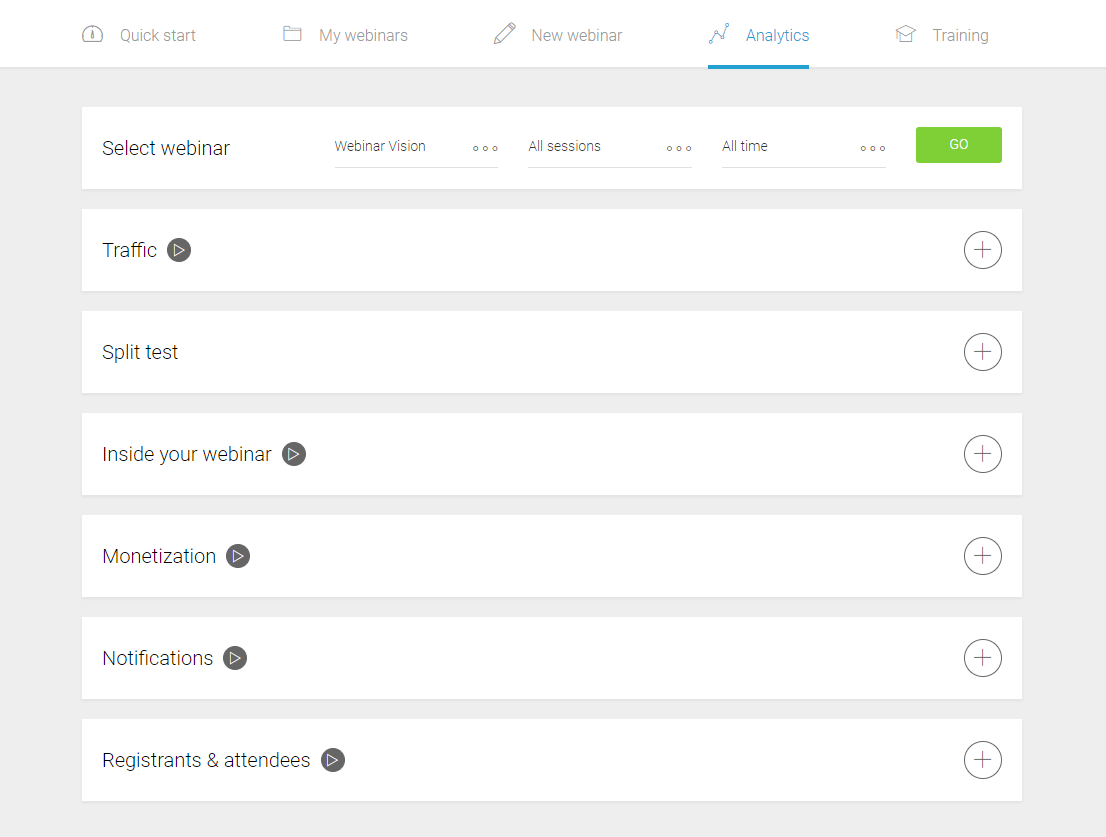This screenshot has width=1106, height=837.
Task: Click the Quick start gauge icon
Action: 92,35
